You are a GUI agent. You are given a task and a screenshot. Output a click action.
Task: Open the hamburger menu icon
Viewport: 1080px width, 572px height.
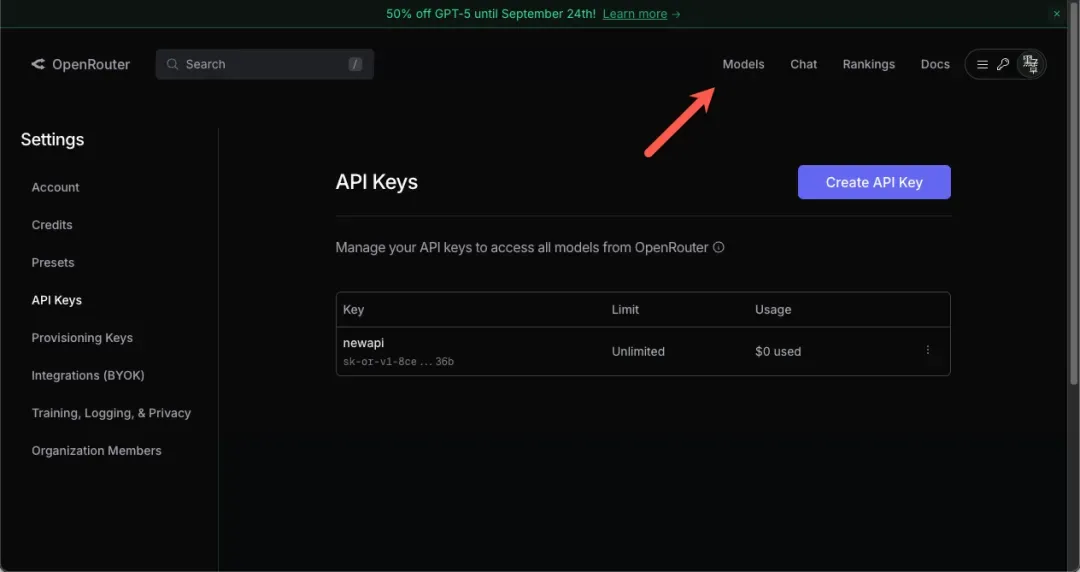click(x=982, y=64)
